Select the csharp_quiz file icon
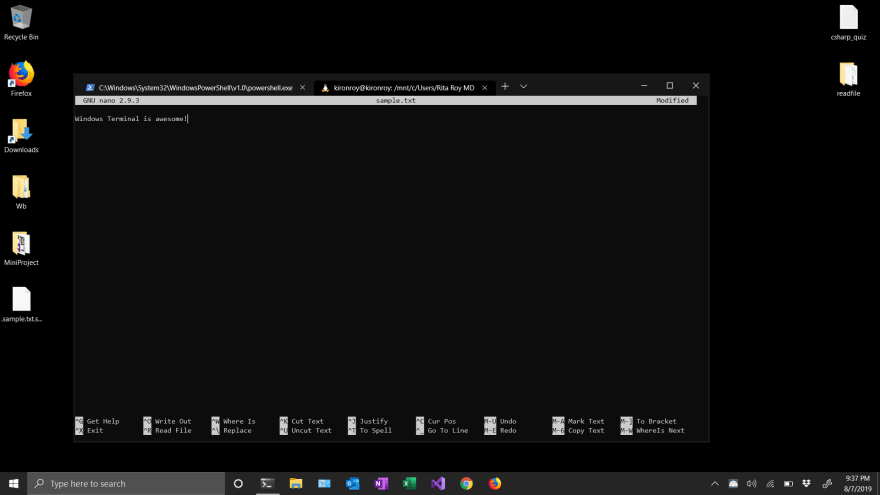880x495 pixels. 848,23
